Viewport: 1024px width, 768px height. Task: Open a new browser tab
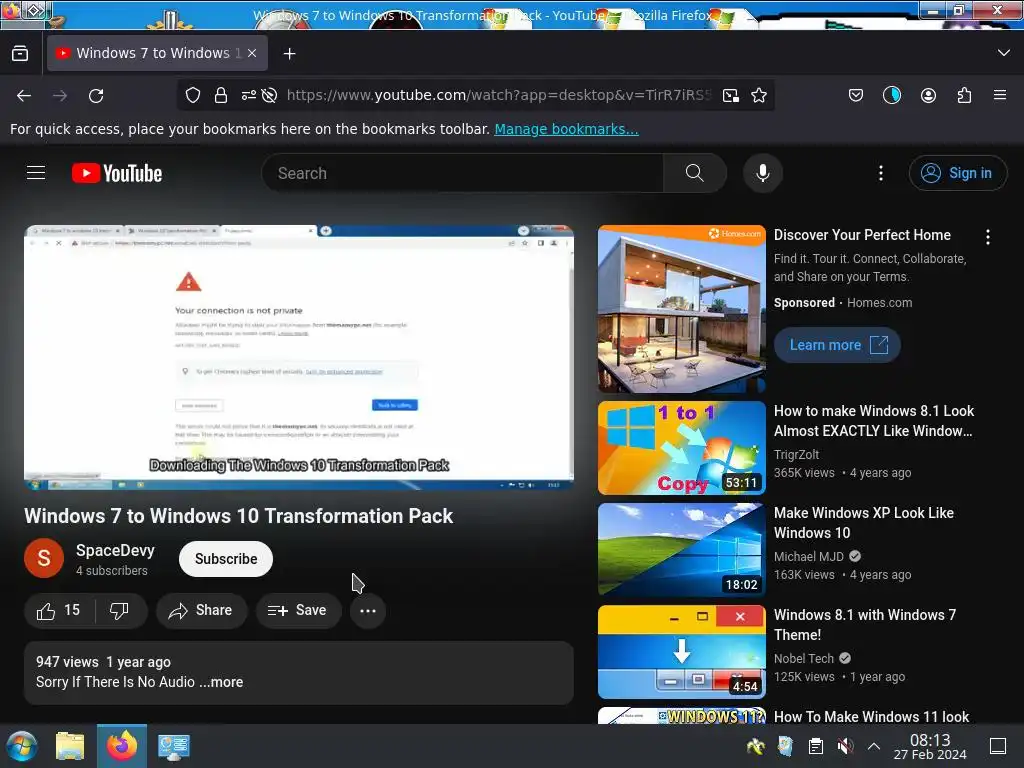[x=289, y=54]
